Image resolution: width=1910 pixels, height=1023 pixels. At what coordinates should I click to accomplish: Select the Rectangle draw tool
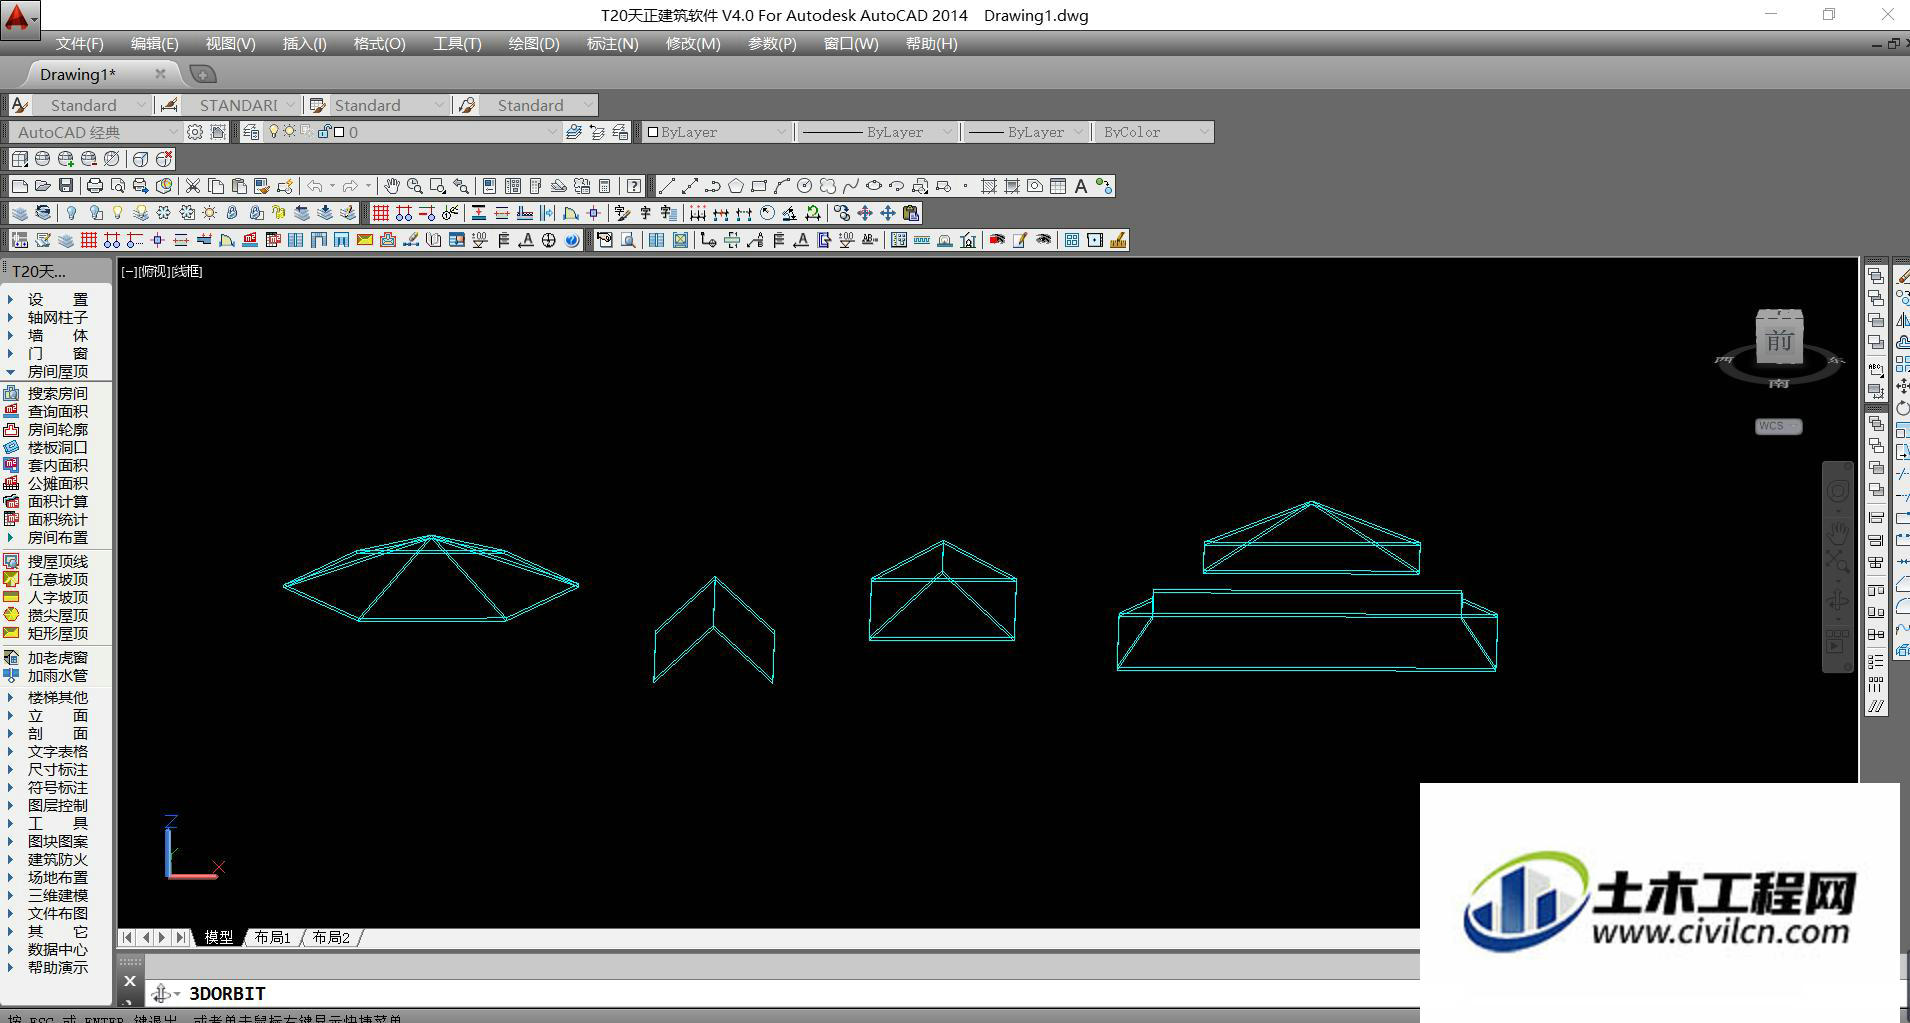pyautogui.click(x=759, y=186)
